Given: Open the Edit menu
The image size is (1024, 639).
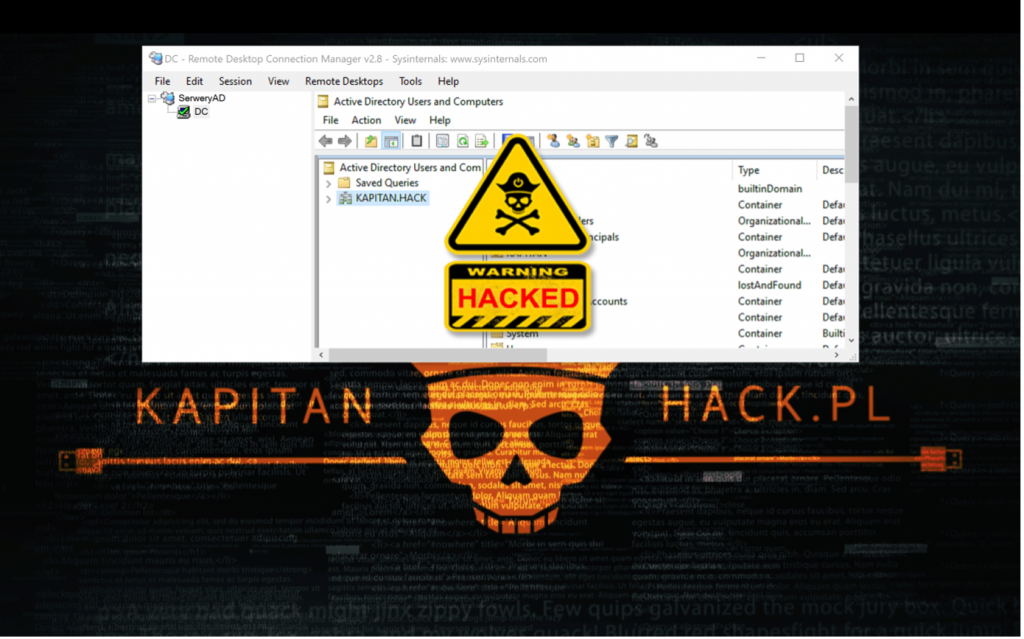Looking at the screenshot, I should 195,82.
